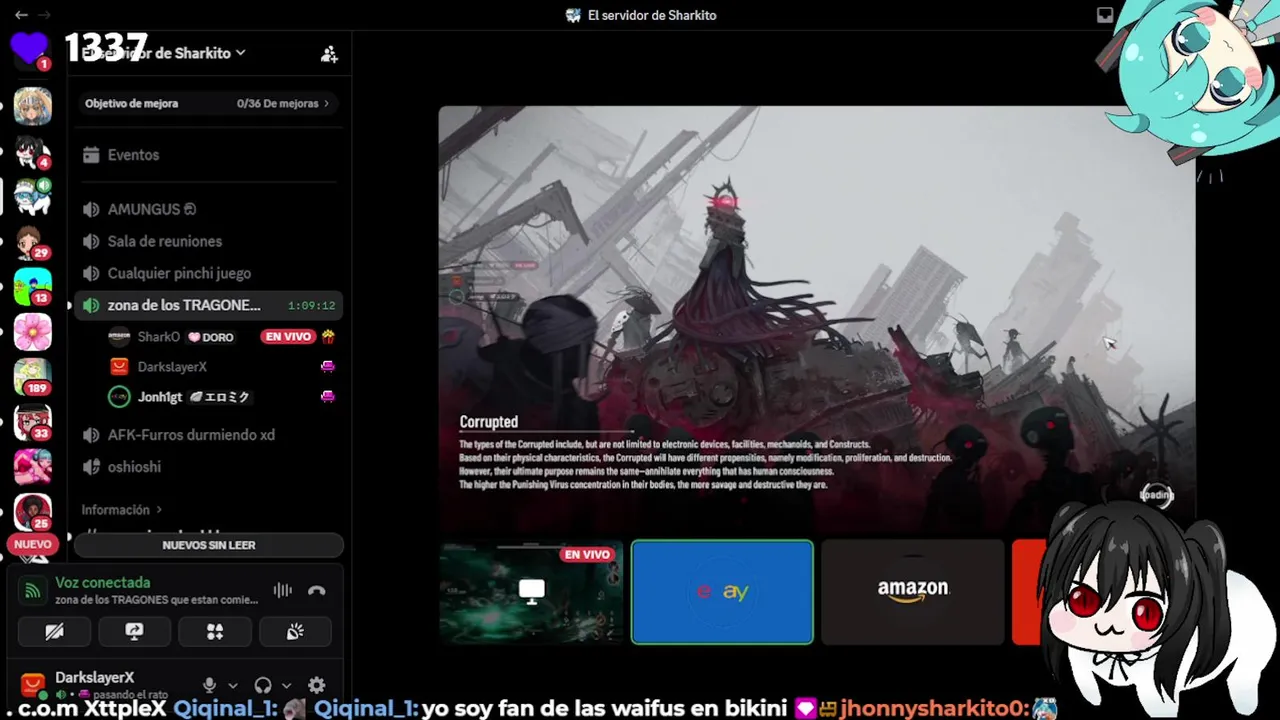Open microphone input options arrow
The width and height of the screenshot is (1280, 720).
[x=233, y=686]
